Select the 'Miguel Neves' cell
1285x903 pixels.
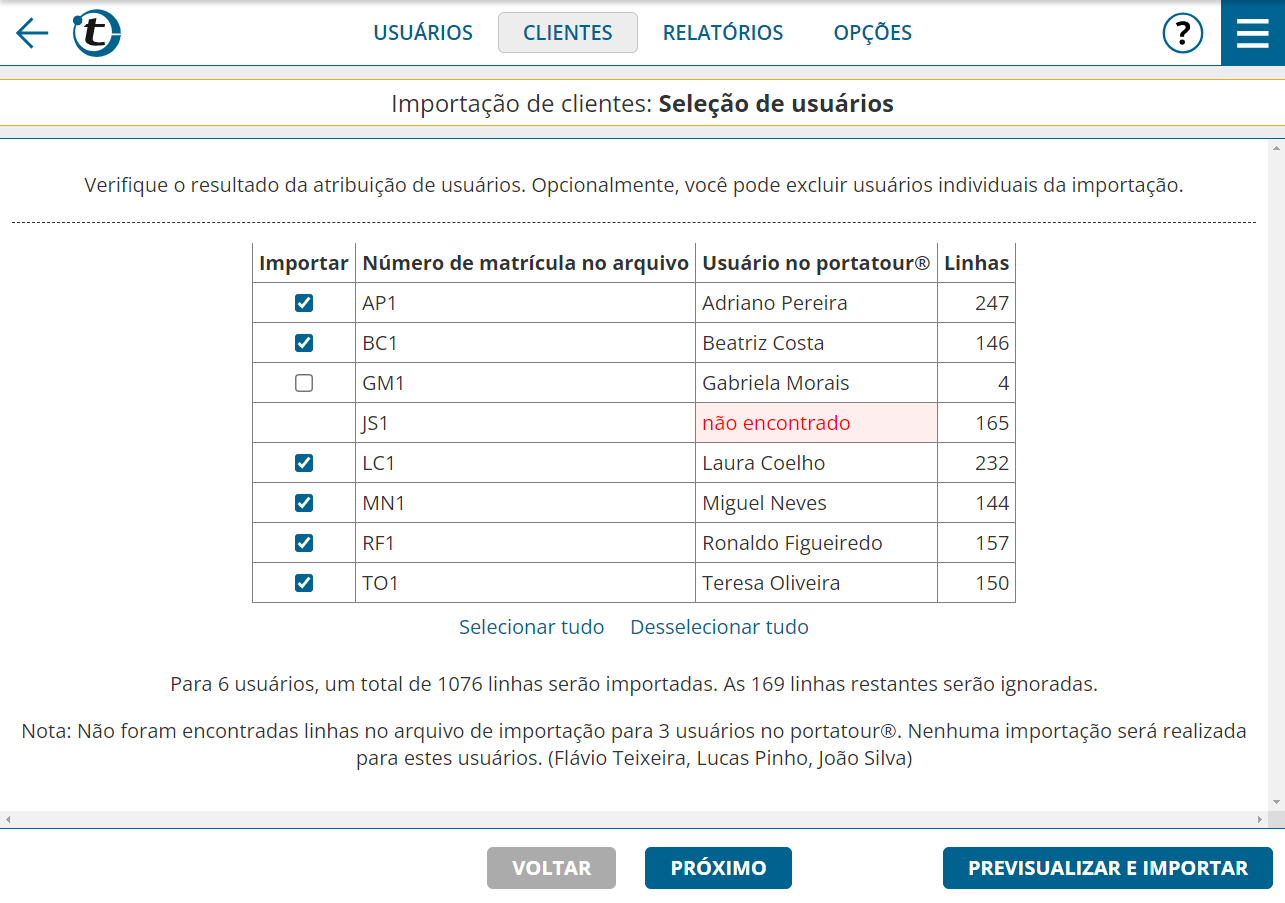point(816,503)
